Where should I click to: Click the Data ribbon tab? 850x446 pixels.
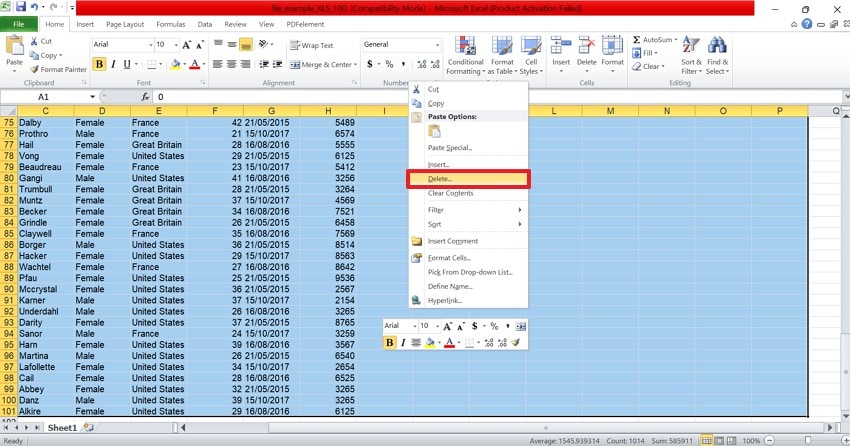click(205, 24)
